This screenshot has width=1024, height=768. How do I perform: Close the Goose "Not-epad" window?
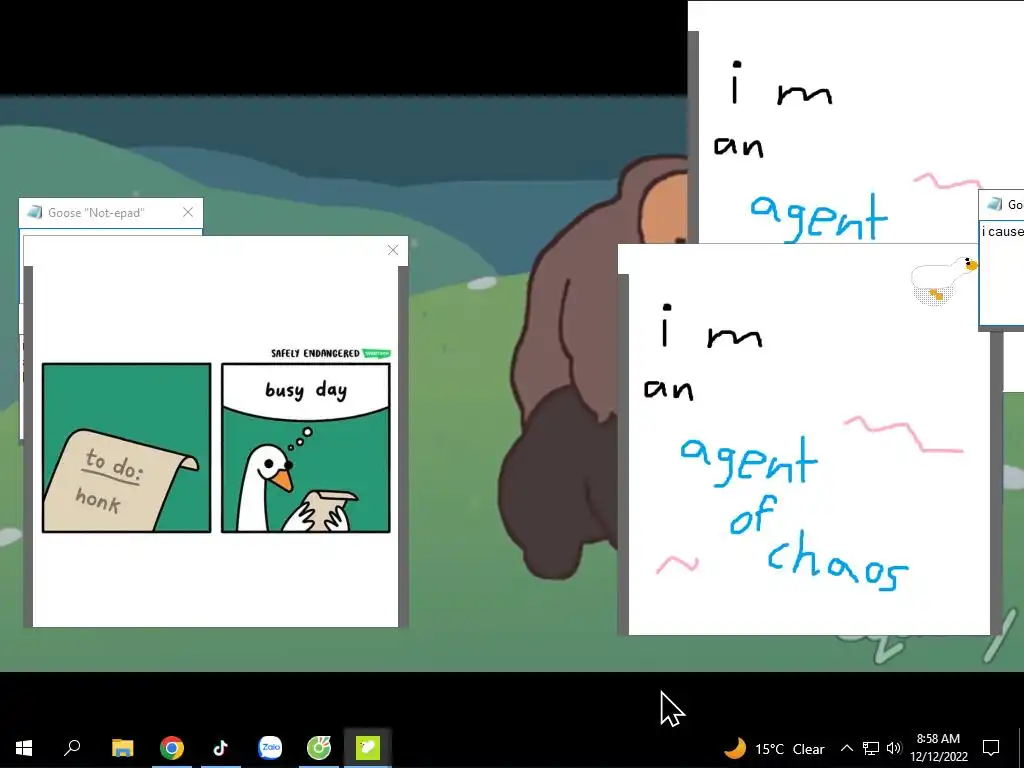(x=188, y=212)
